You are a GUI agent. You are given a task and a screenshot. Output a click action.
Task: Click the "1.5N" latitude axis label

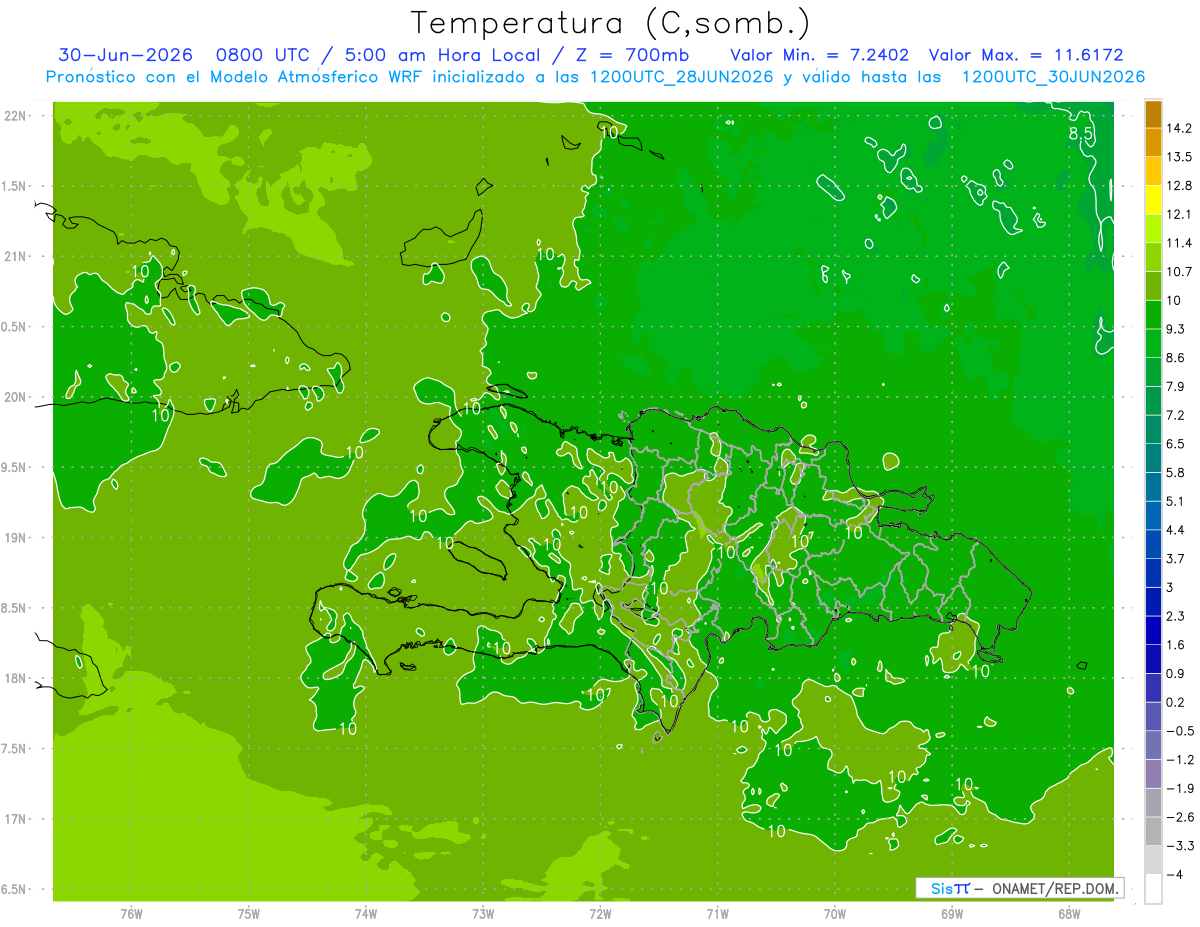pos(15,186)
